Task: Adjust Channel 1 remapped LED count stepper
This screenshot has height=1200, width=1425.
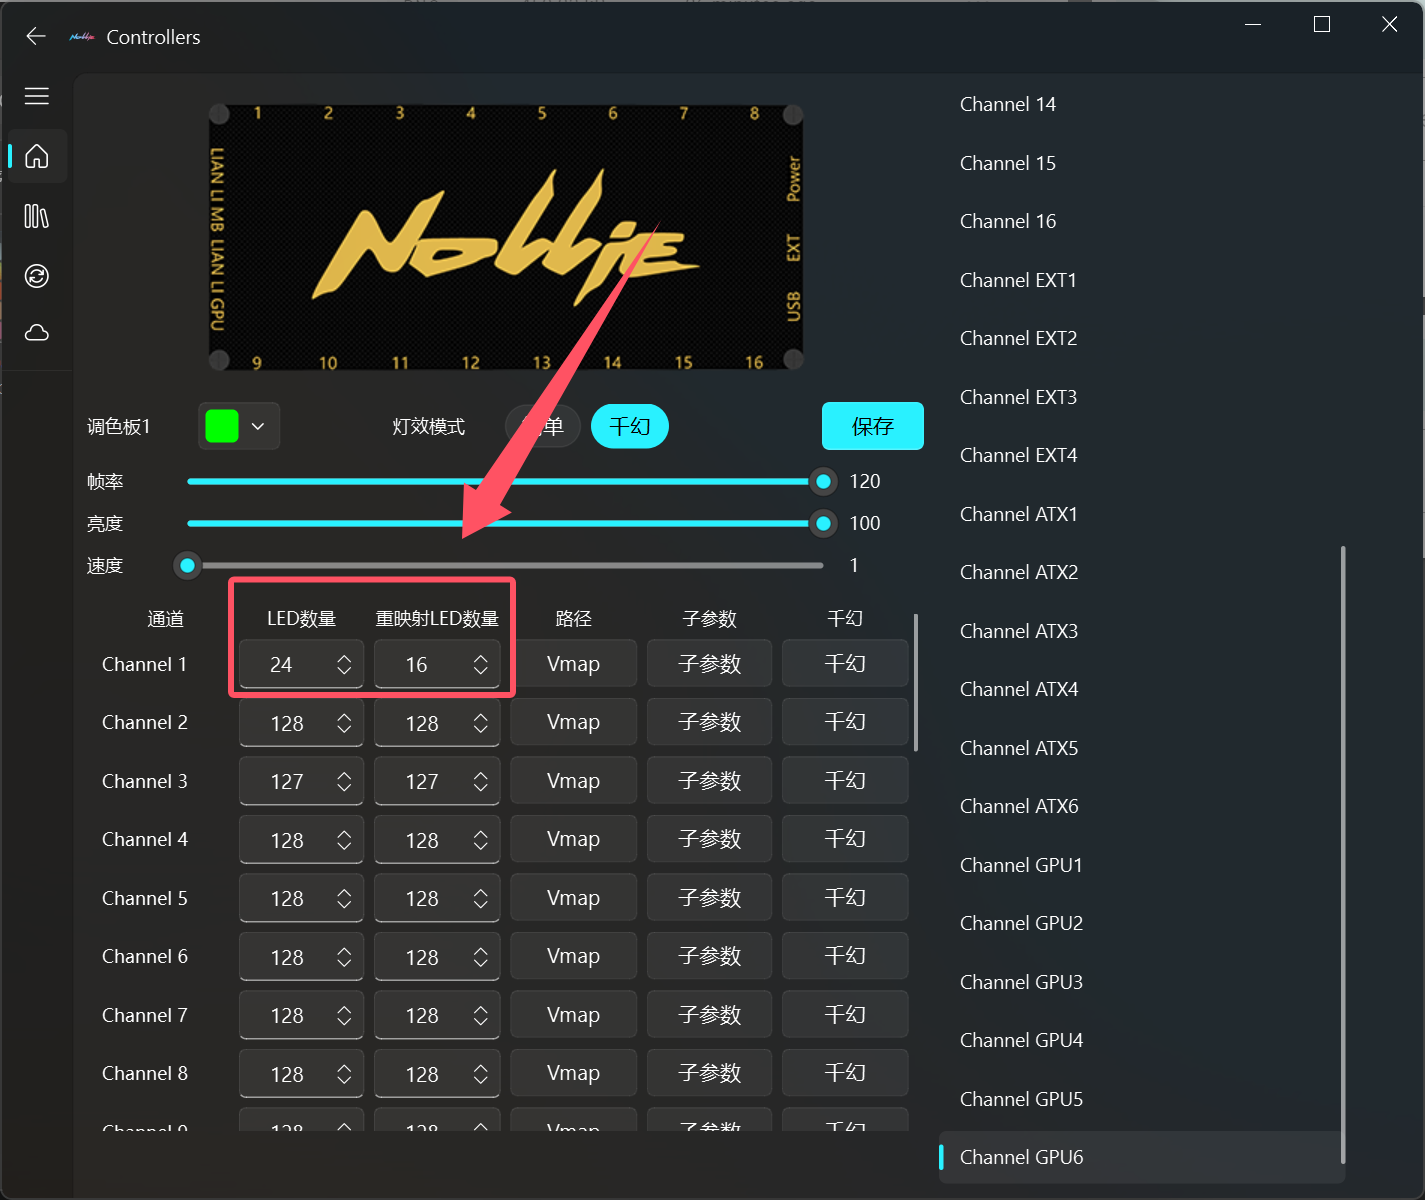Action: pos(481,664)
